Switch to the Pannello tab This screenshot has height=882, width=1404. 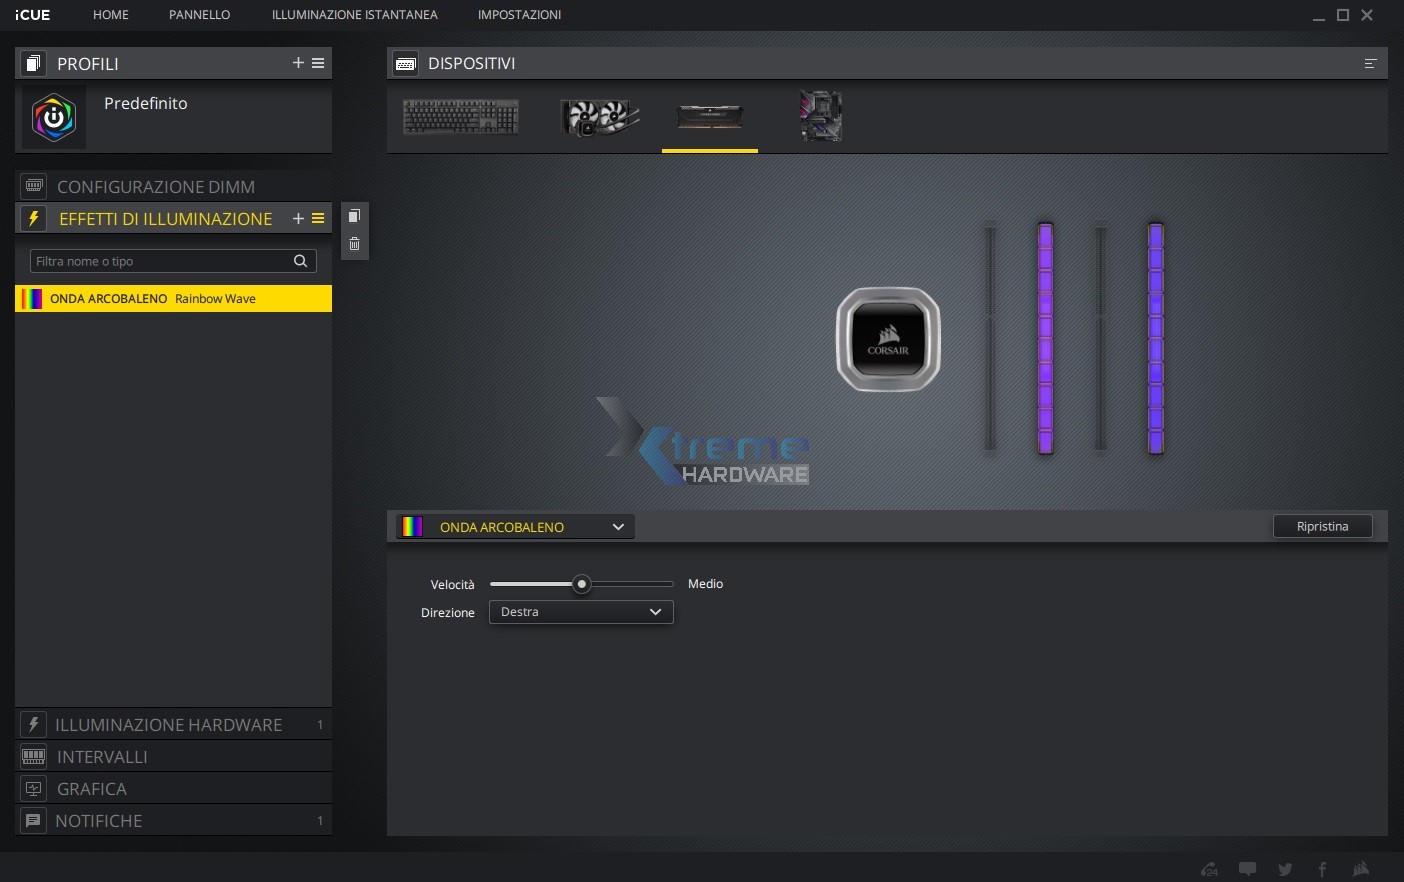(199, 15)
